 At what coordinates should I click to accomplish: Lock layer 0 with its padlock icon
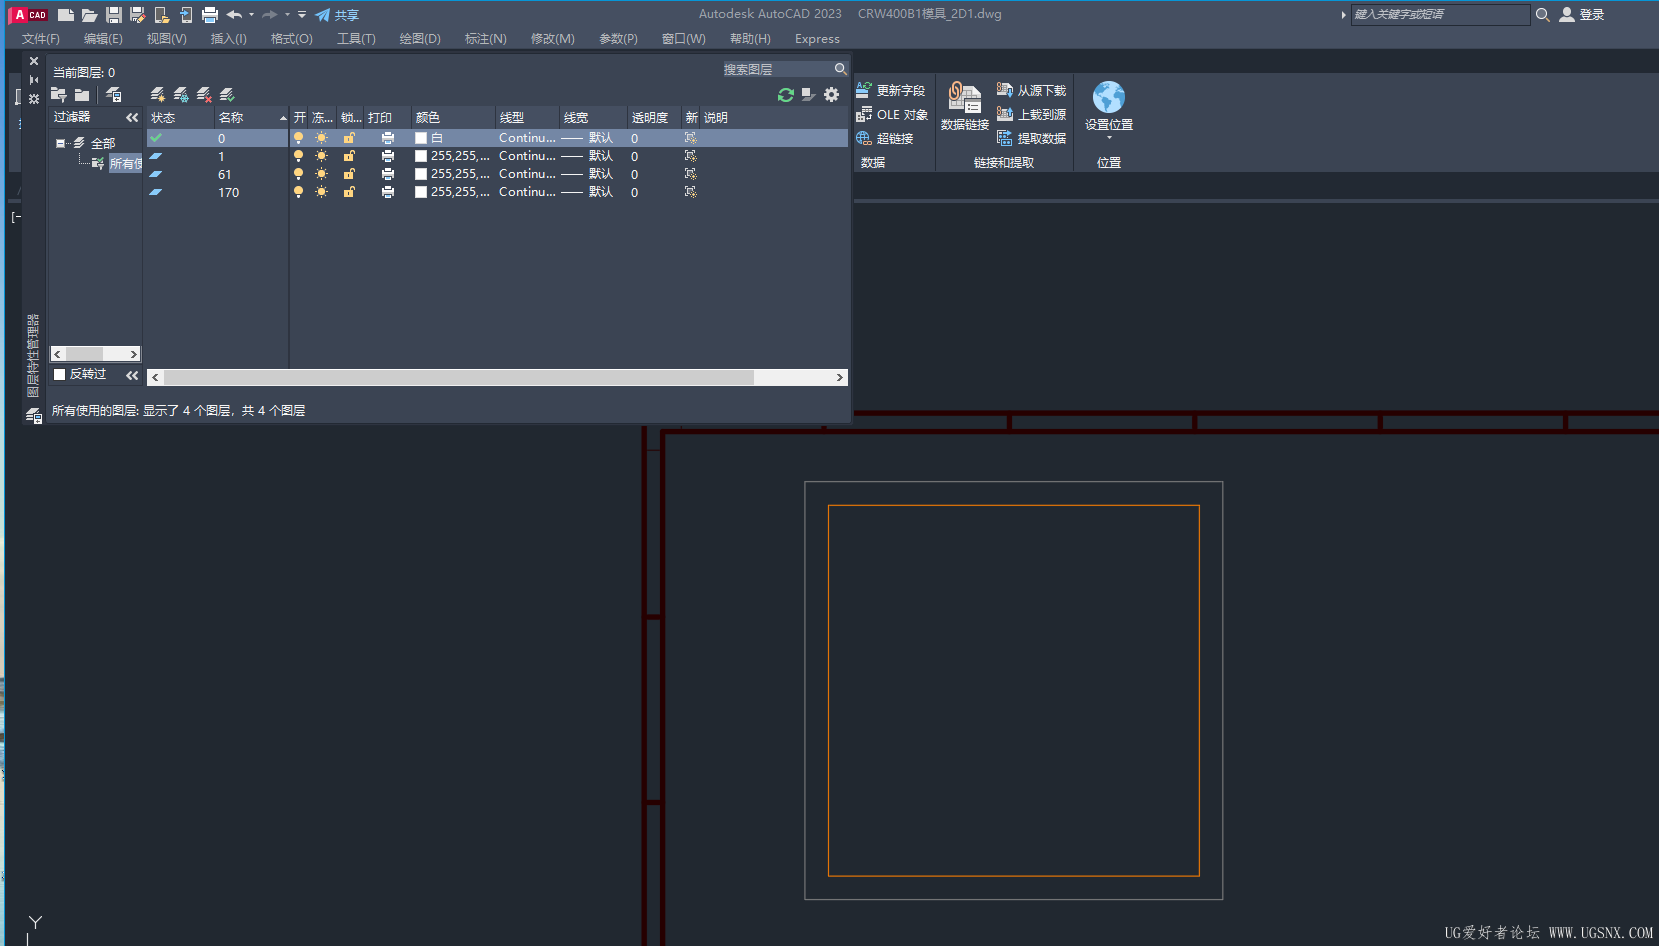click(349, 138)
